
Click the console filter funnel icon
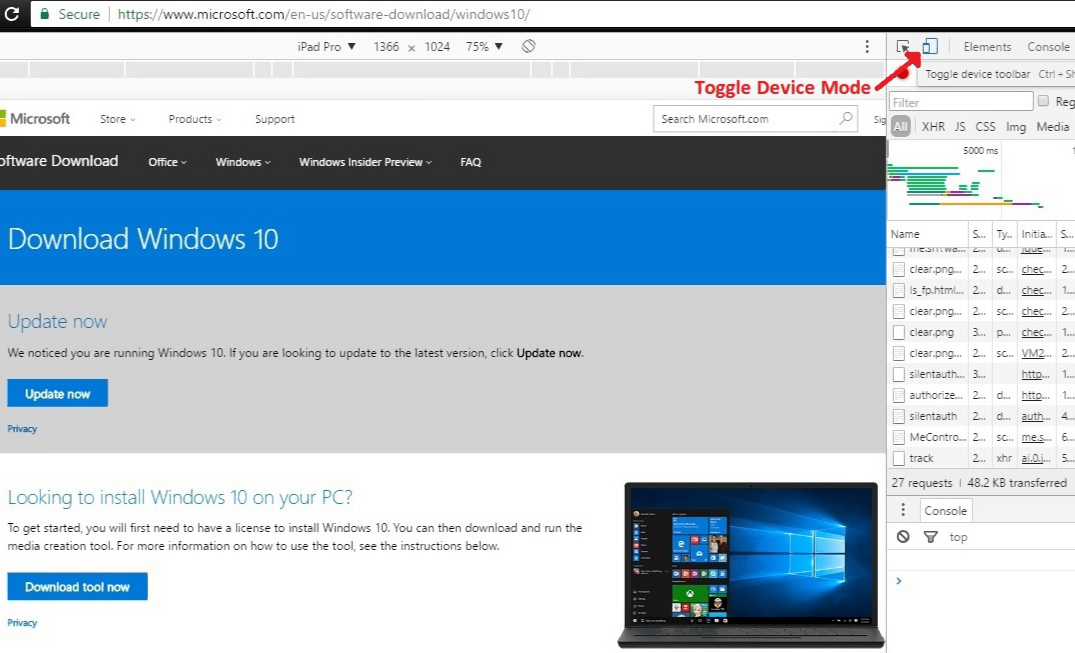(930, 537)
